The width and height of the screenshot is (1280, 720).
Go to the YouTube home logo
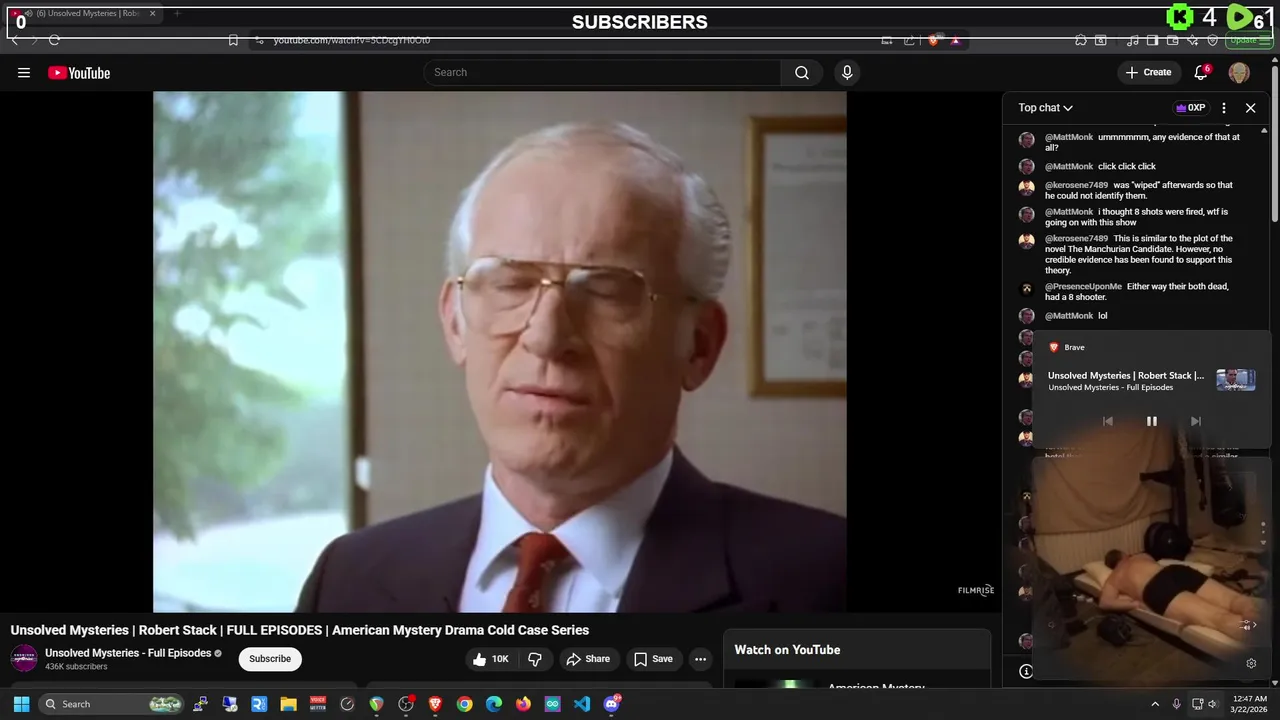[79, 73]
